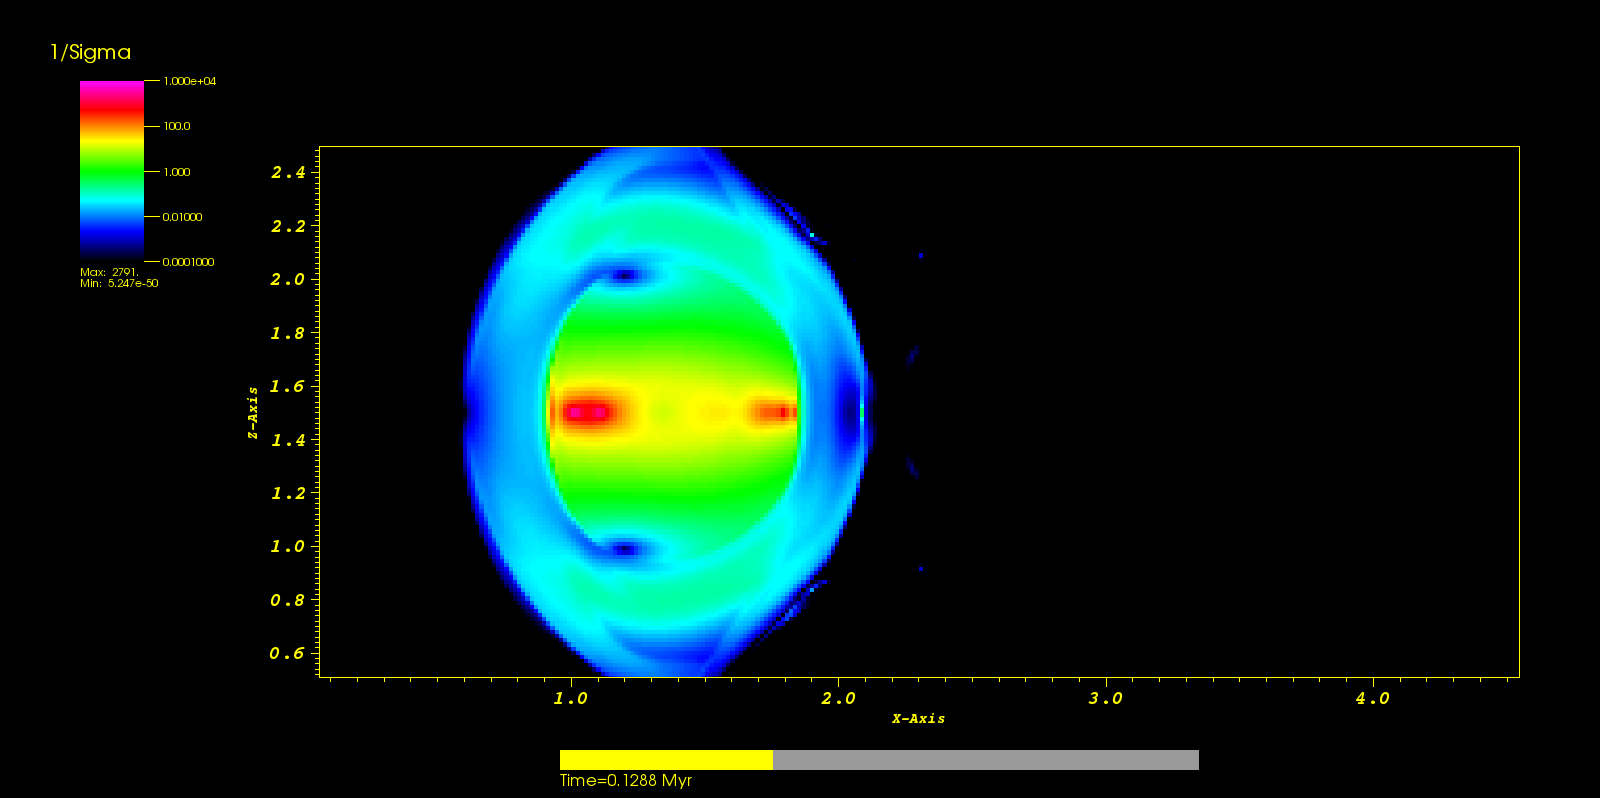This screenshot has height=798, width=1600.
Task: Click the 2.0 tick label on Z-Axis
Action: pos(288,279)
